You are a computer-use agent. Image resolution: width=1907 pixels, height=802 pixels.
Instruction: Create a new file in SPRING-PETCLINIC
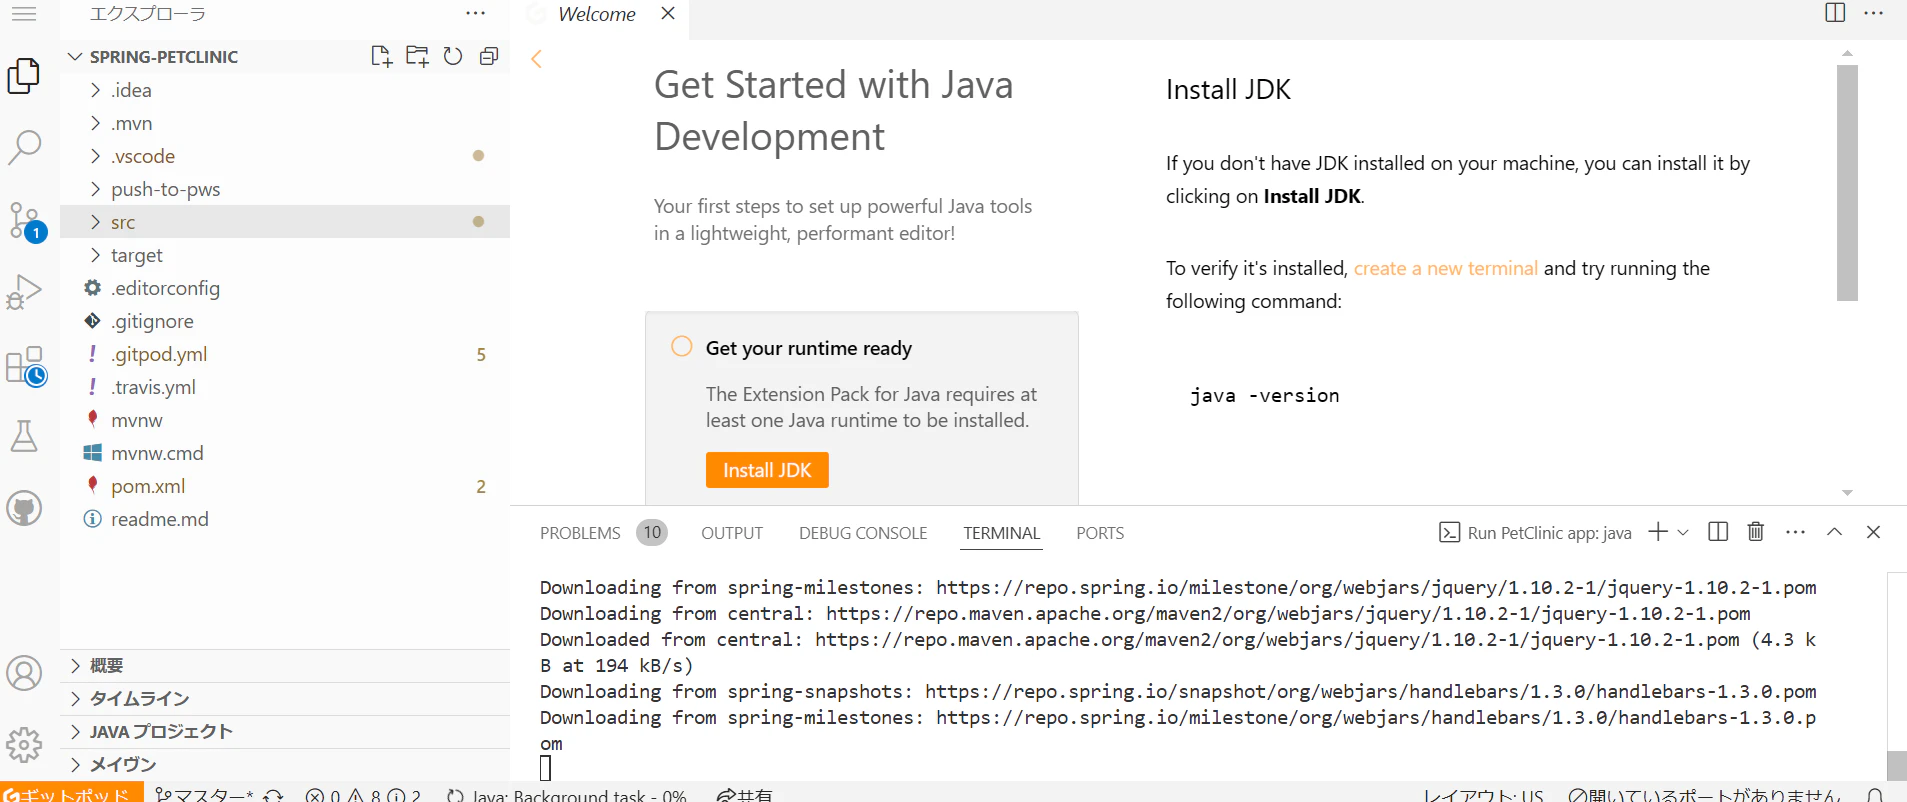pos(381,56)
